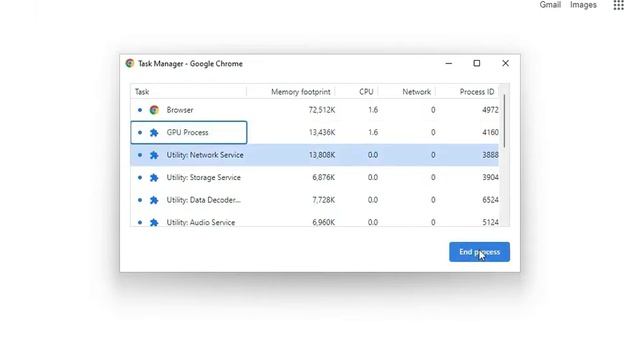Screen dimensions: 640x360
Task: Open the Google apps grid icon
Action: tap(618, 5)
